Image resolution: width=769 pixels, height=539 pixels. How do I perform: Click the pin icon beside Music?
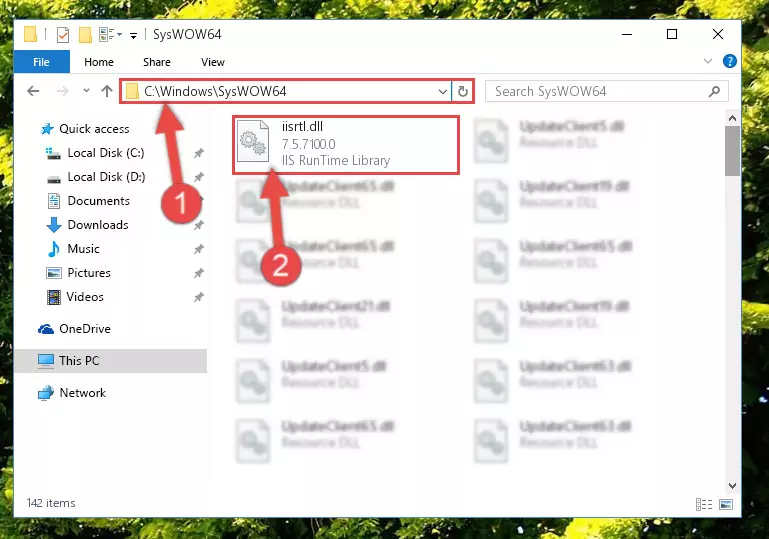click(x=199, y=249)
